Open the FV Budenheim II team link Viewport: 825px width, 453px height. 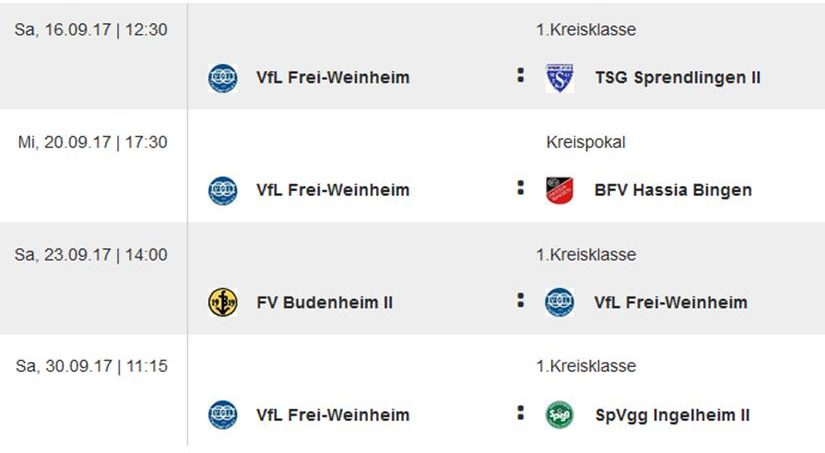(325, 303)
